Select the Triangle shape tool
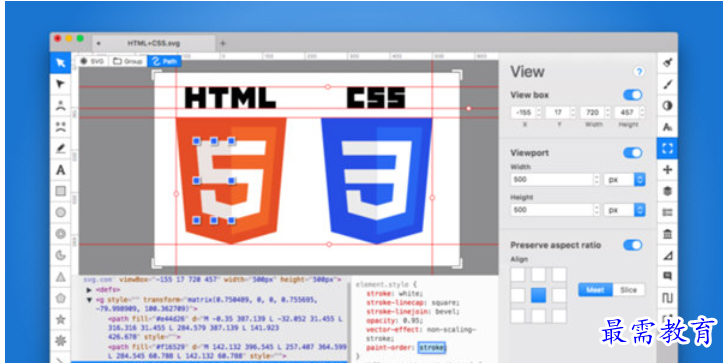The image size is (723, 363). pos(60,277)
